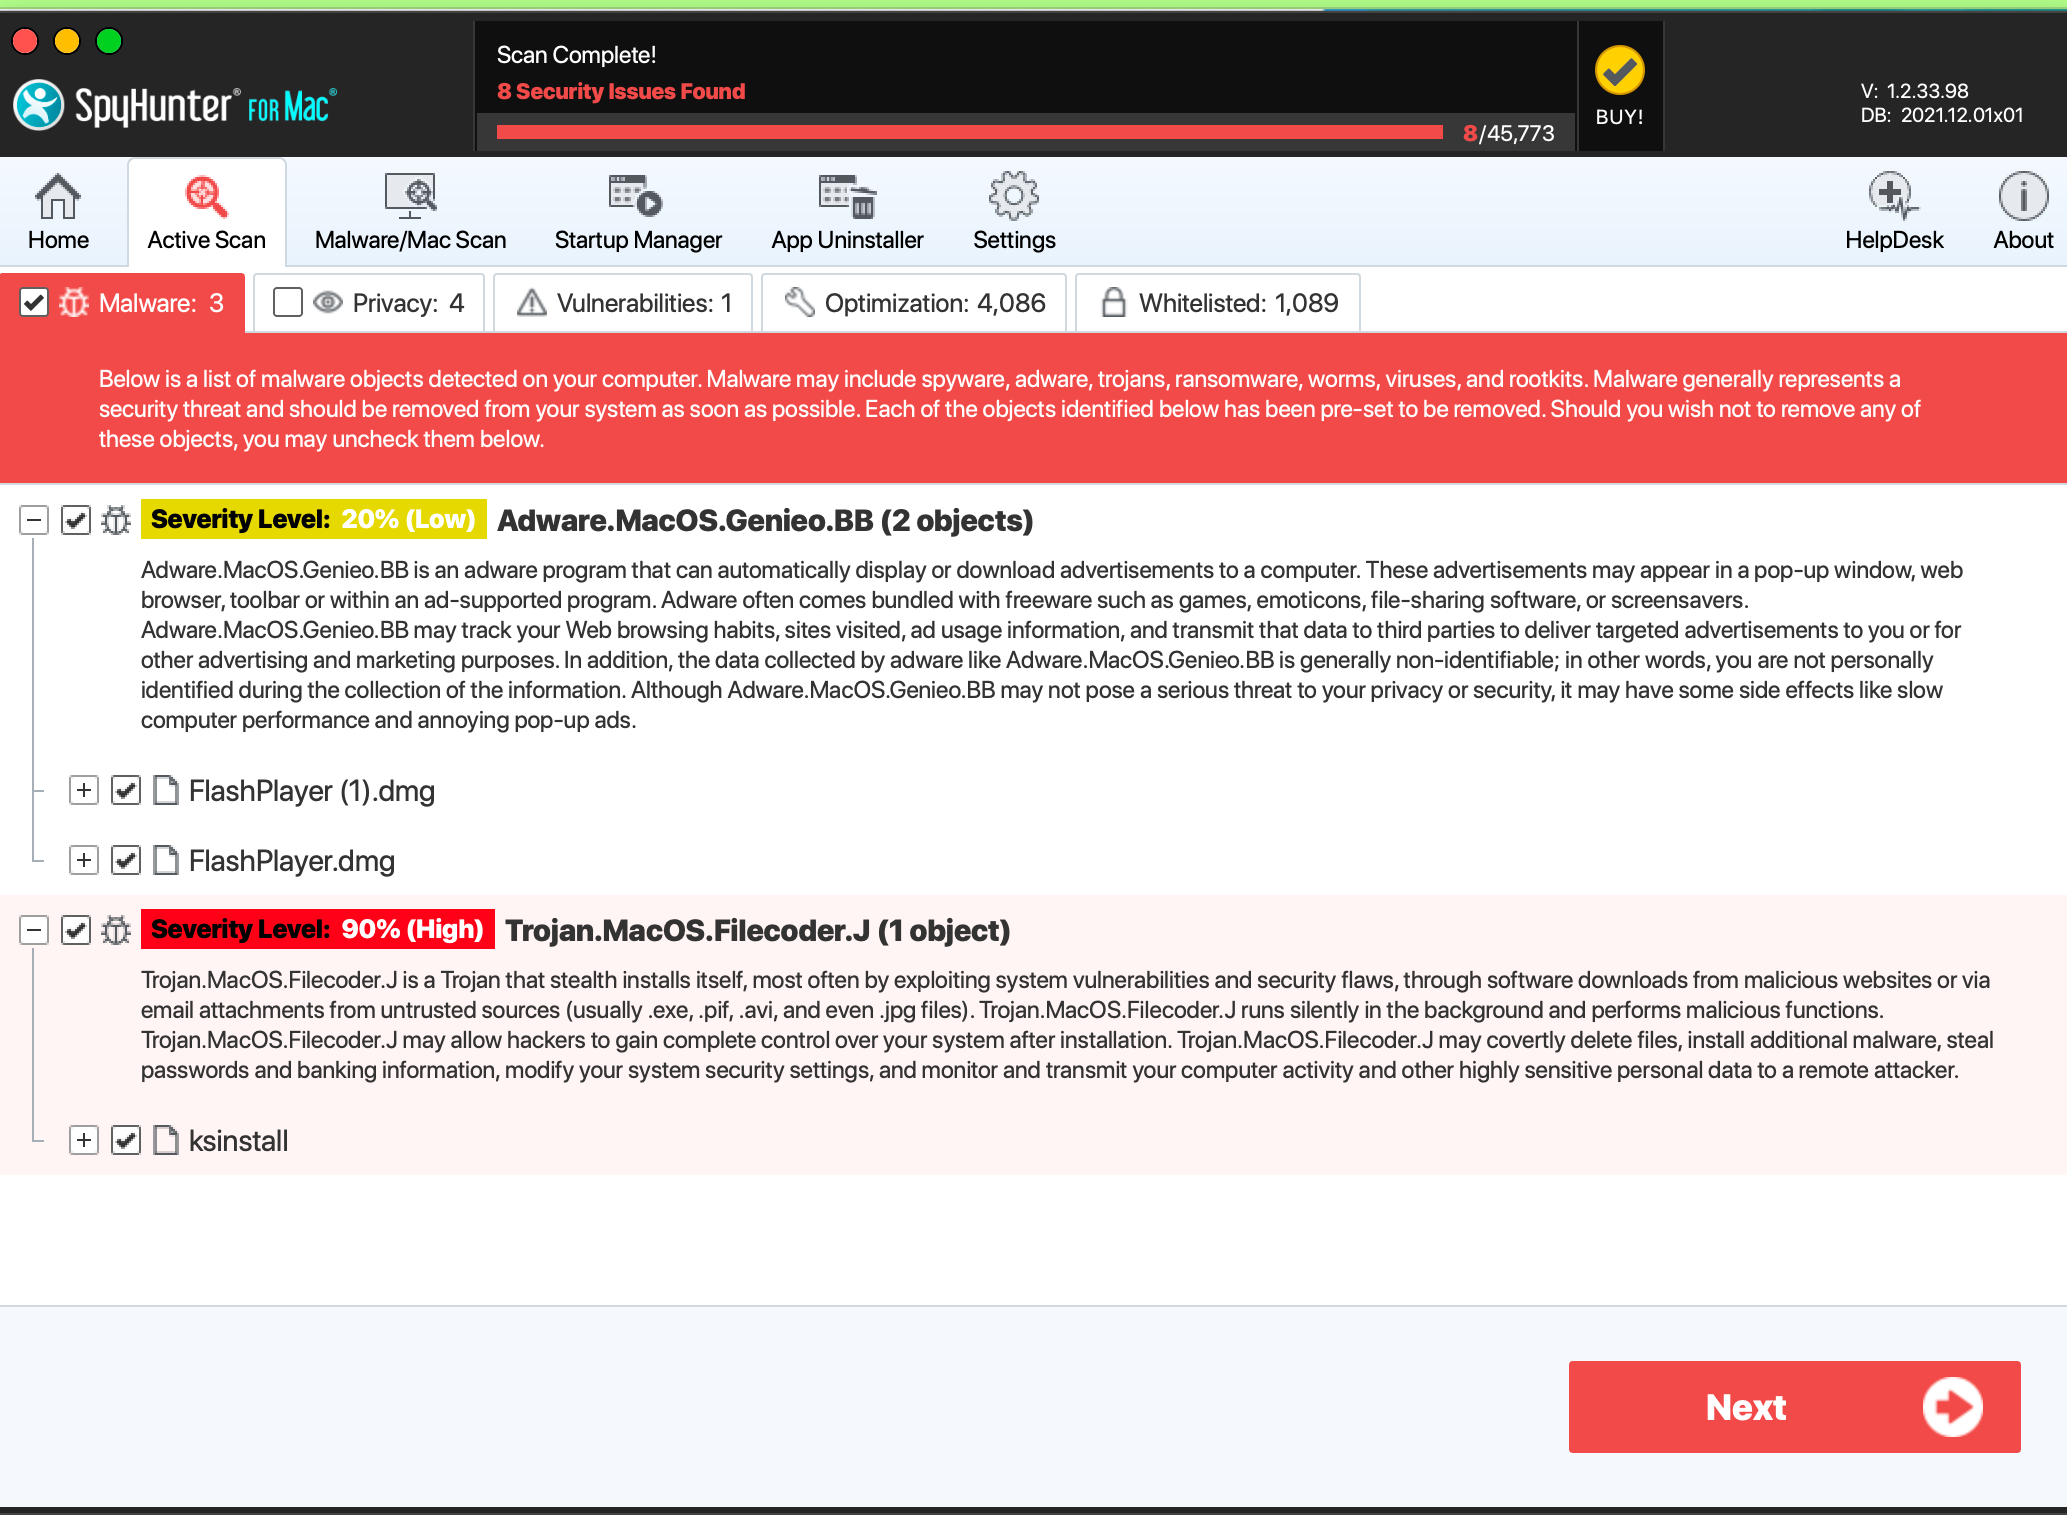
Task: Switch to the Optimization tab
Action: point(914,303)
